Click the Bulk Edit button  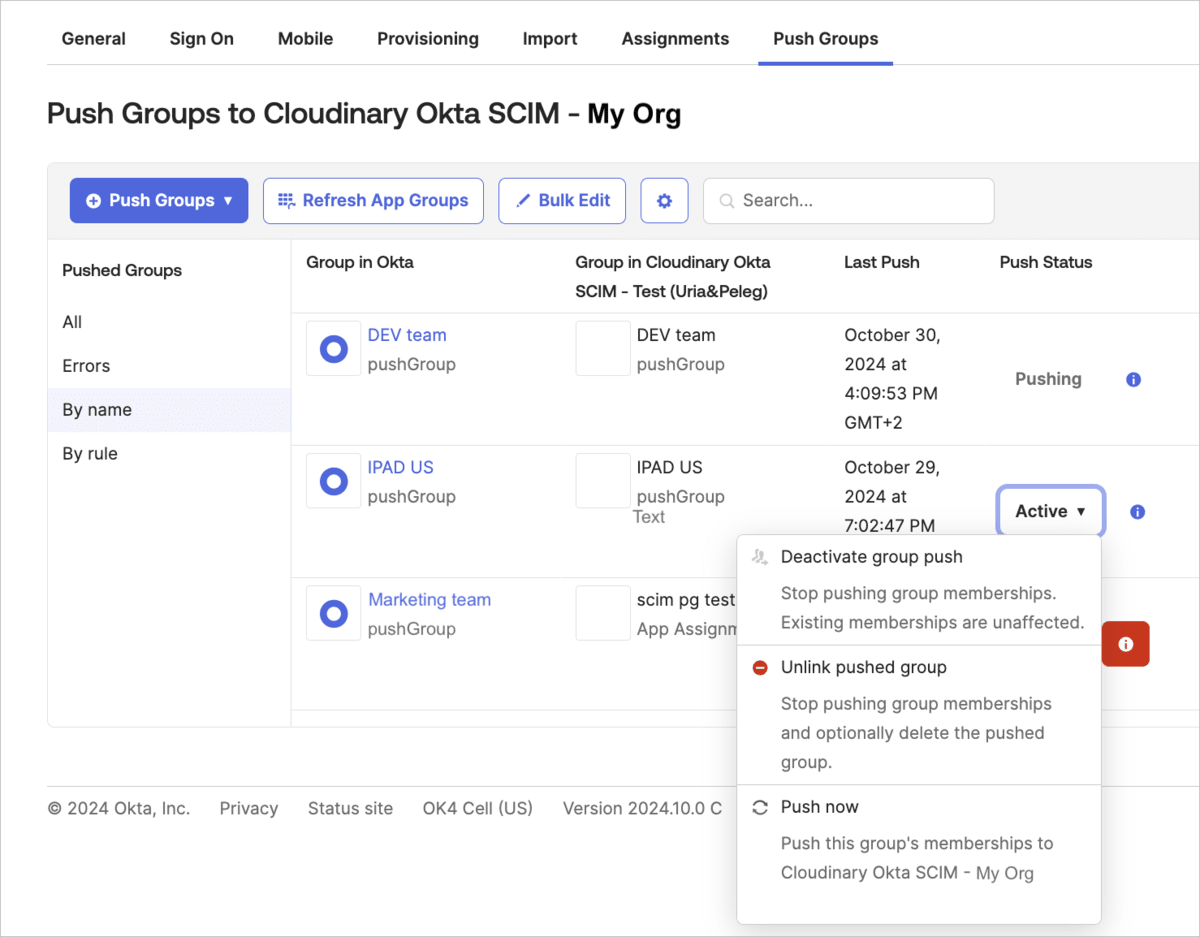click(562, 201)
